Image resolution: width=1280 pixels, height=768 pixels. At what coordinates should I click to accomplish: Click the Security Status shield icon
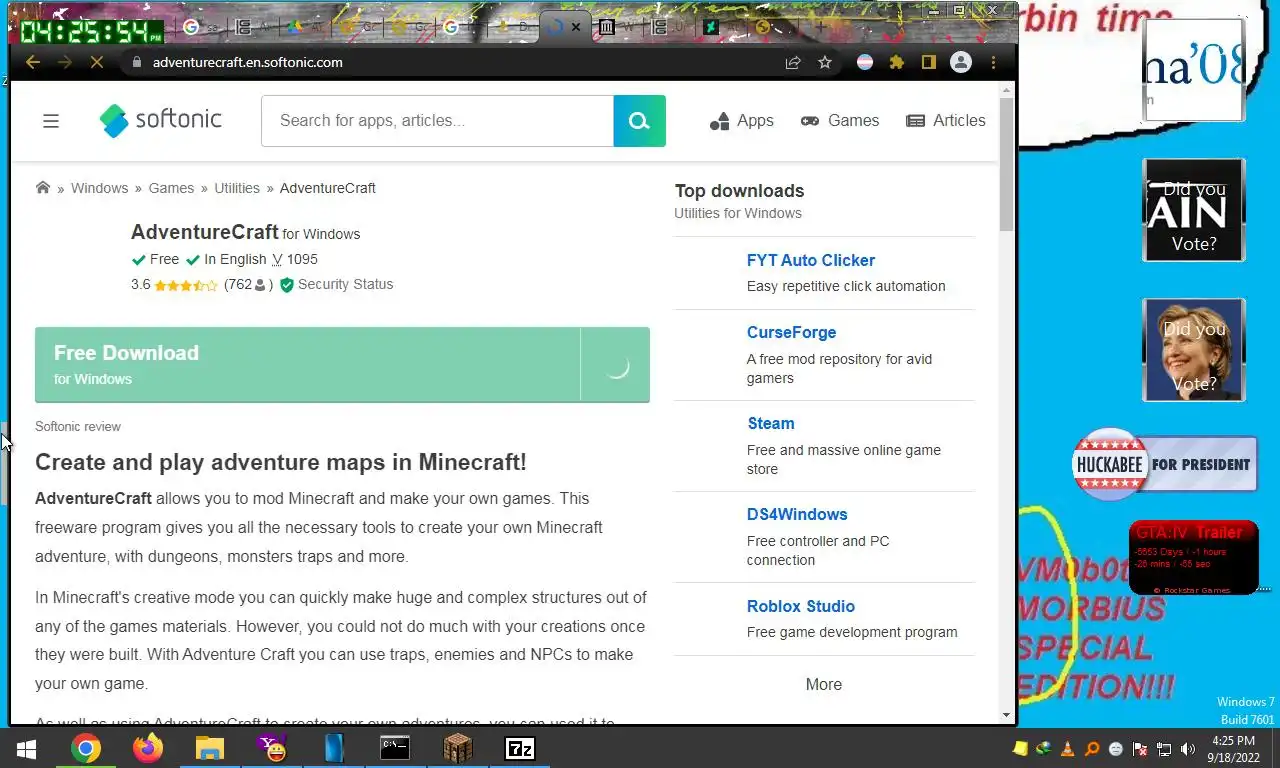click(x=287, y=285)
